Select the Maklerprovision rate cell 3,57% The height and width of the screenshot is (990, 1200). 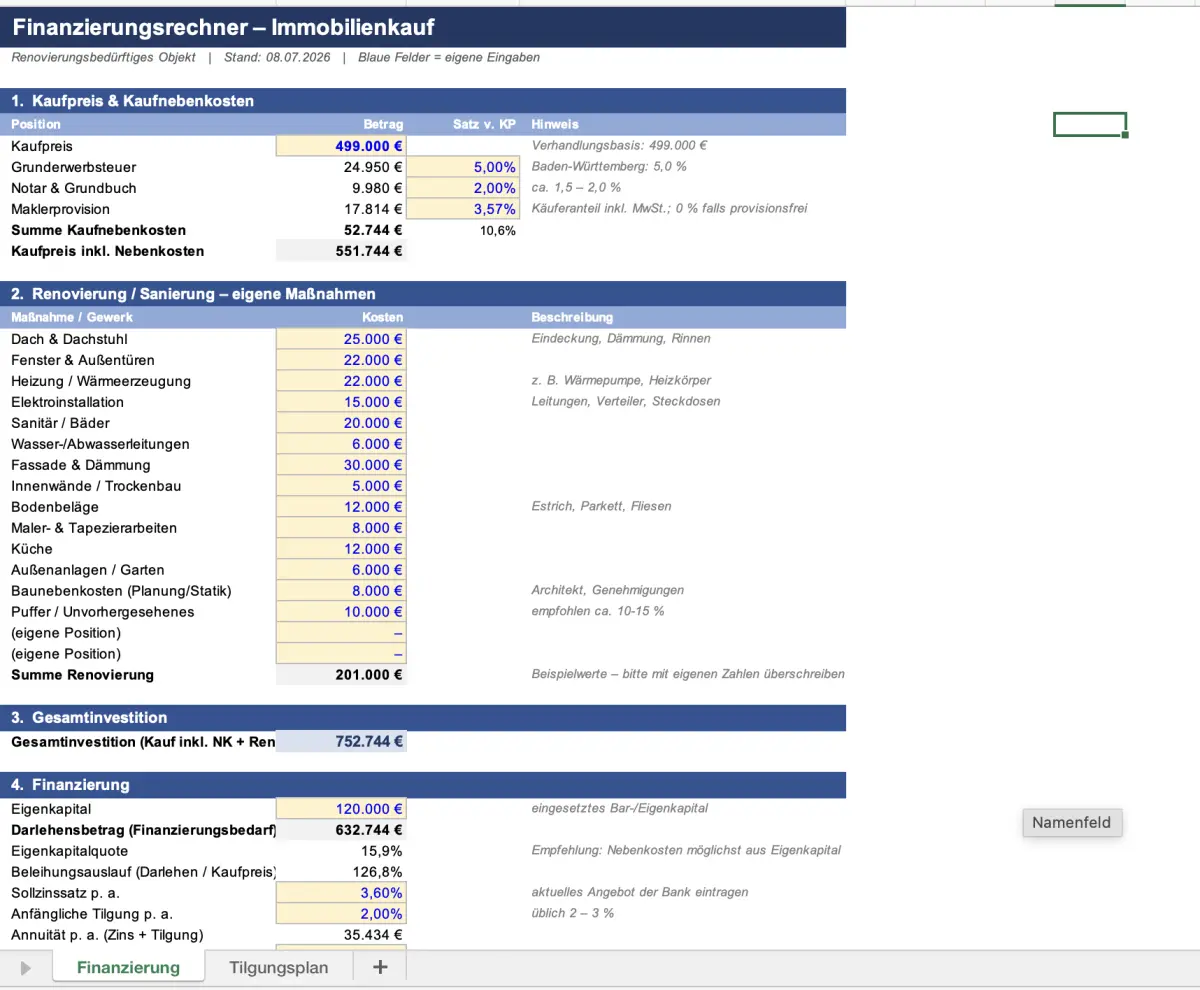tap(462, 209)
